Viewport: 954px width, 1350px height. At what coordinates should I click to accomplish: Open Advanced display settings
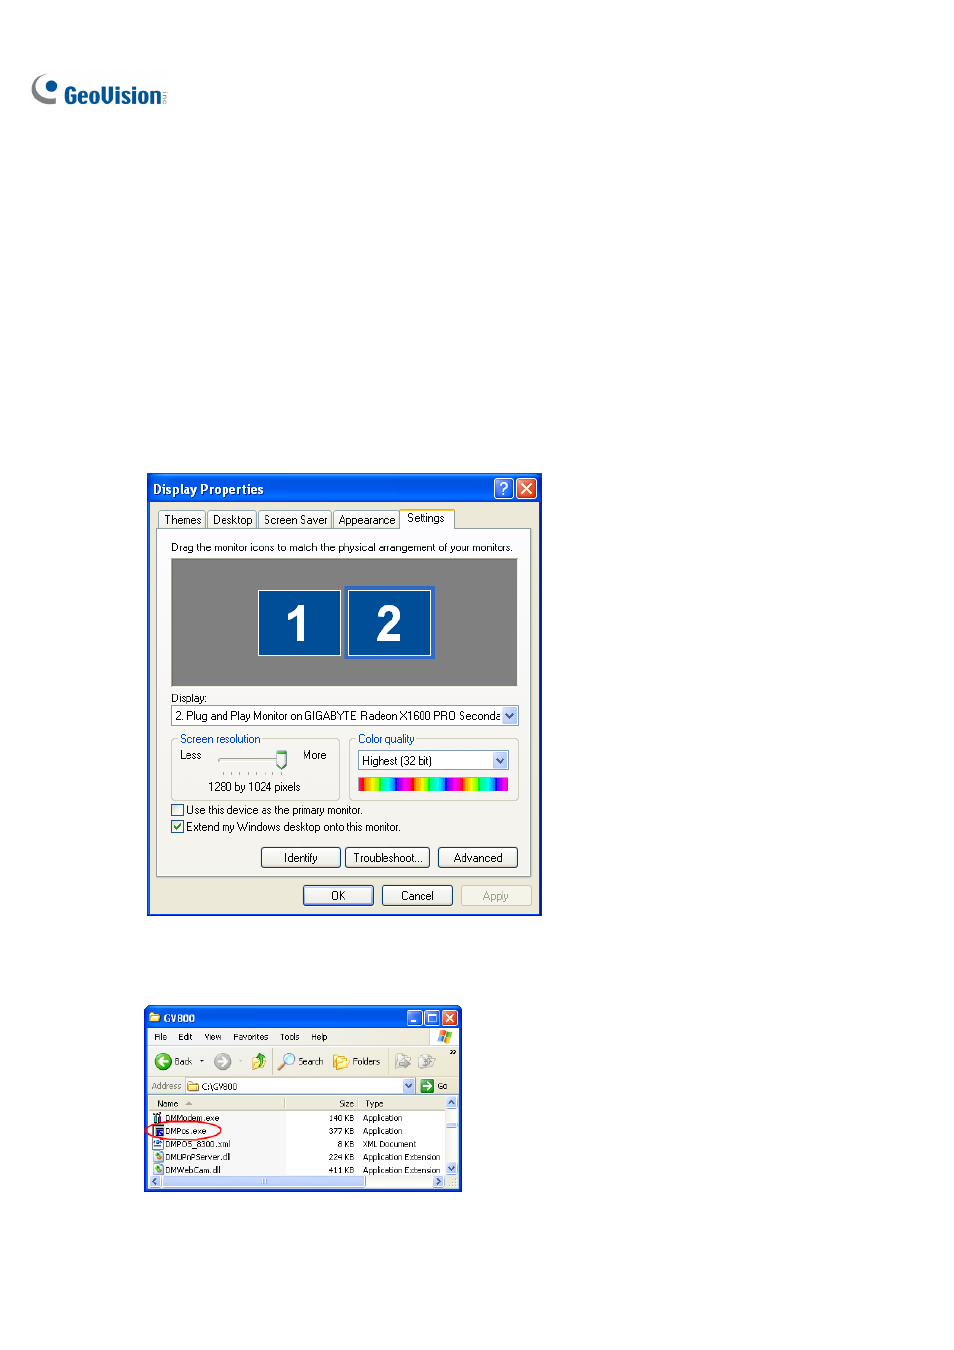[478, 858]
